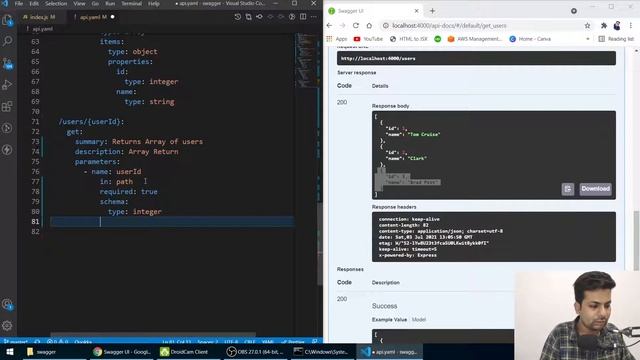Open the Accounts icon in the activity bar
The width and height of the screenshot is (640, 360).
coord(7,304)
